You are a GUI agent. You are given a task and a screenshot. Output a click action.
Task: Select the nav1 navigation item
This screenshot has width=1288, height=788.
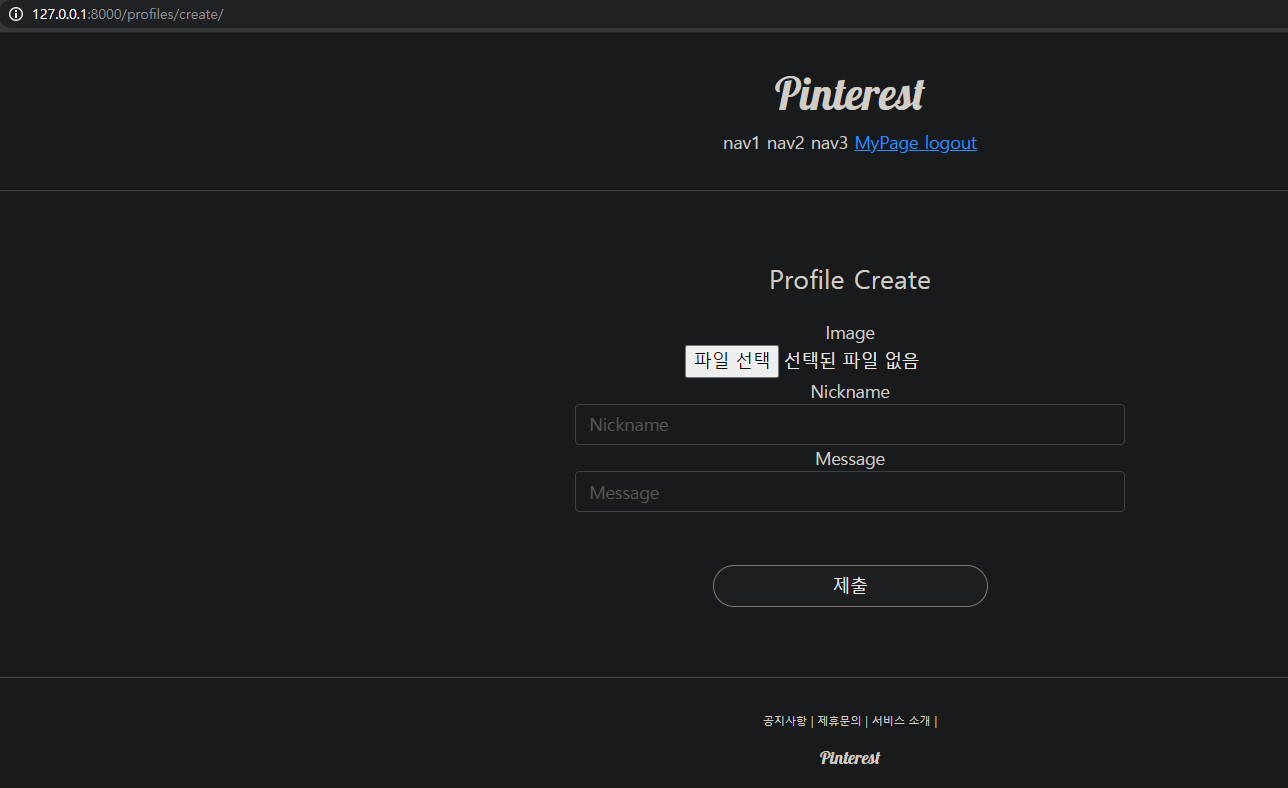click(741, 143)
